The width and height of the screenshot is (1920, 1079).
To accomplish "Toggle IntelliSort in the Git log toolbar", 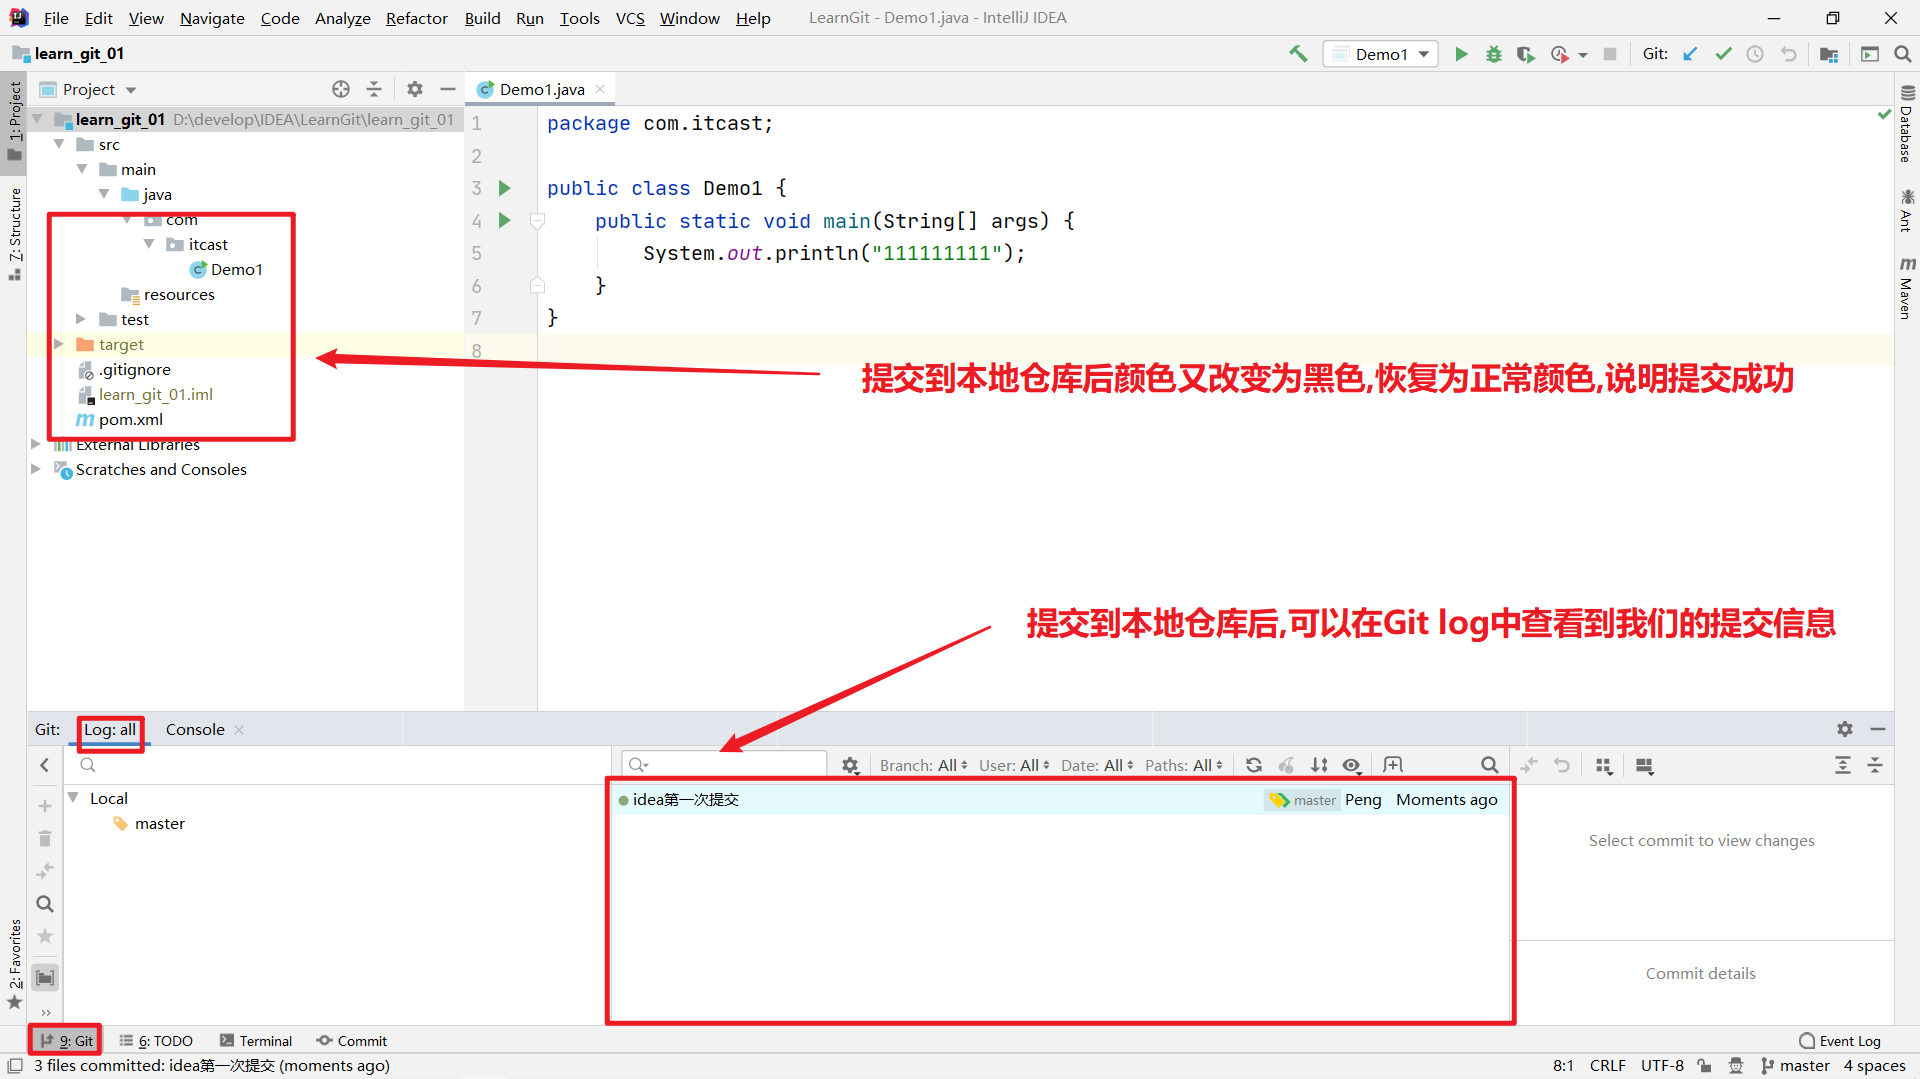I will tap(1320, 765).
